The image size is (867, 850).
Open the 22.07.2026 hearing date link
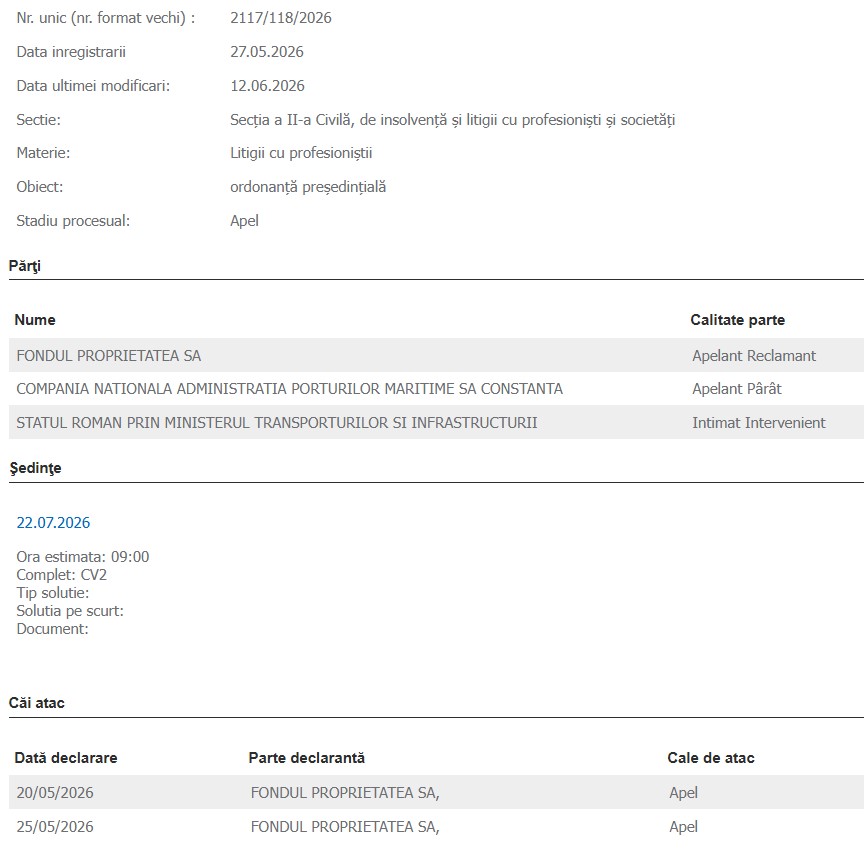(53, 523)
